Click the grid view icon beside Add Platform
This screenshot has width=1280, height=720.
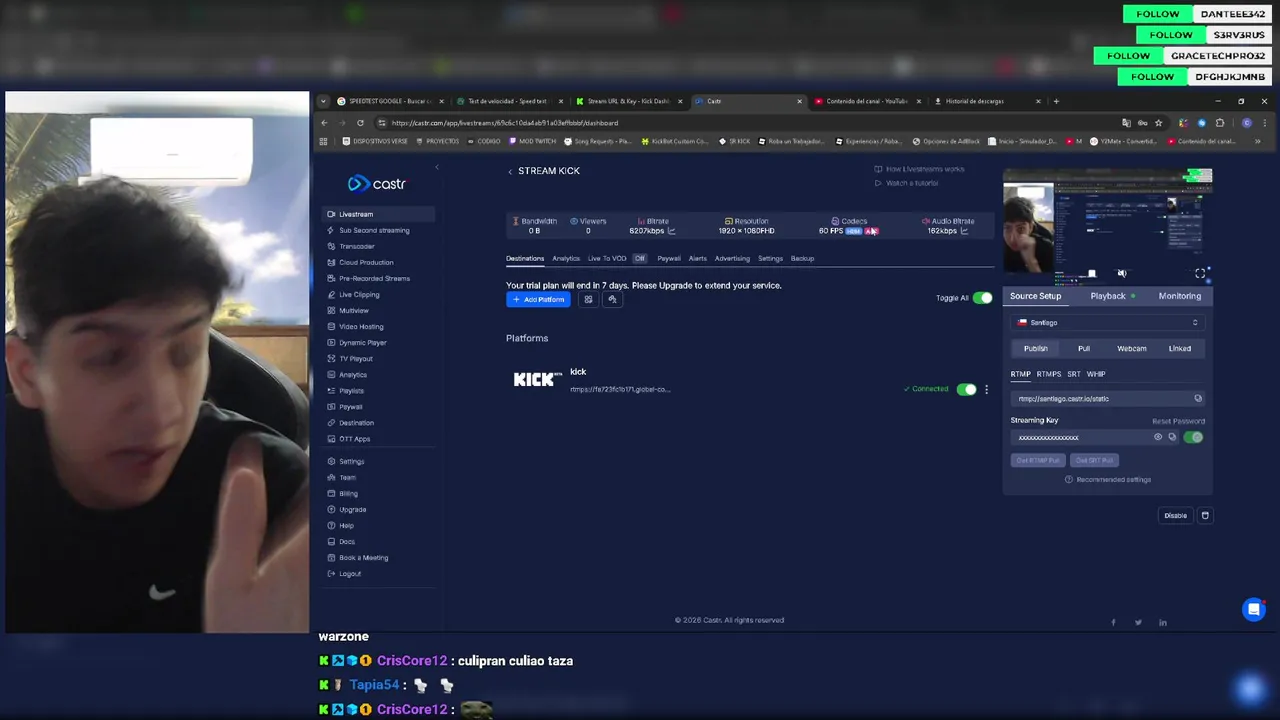tap(588, 299)
